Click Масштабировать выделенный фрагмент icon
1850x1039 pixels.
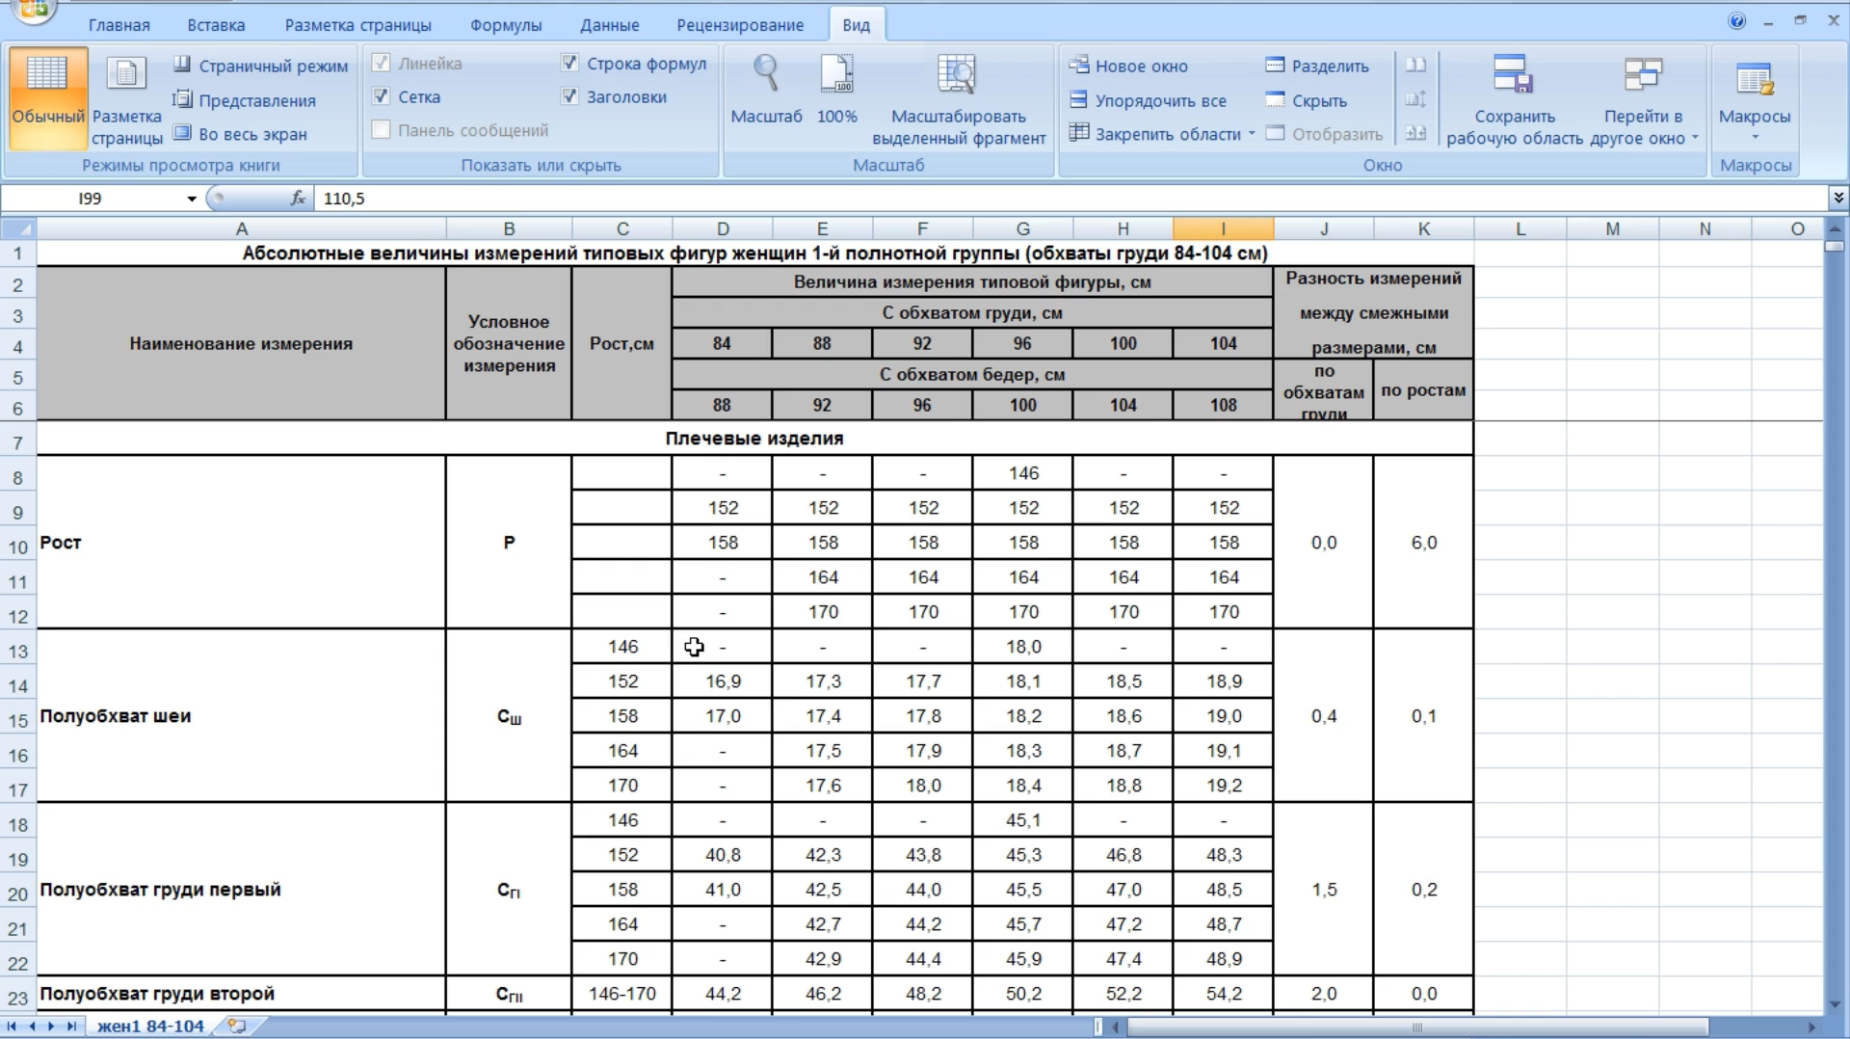957,74
